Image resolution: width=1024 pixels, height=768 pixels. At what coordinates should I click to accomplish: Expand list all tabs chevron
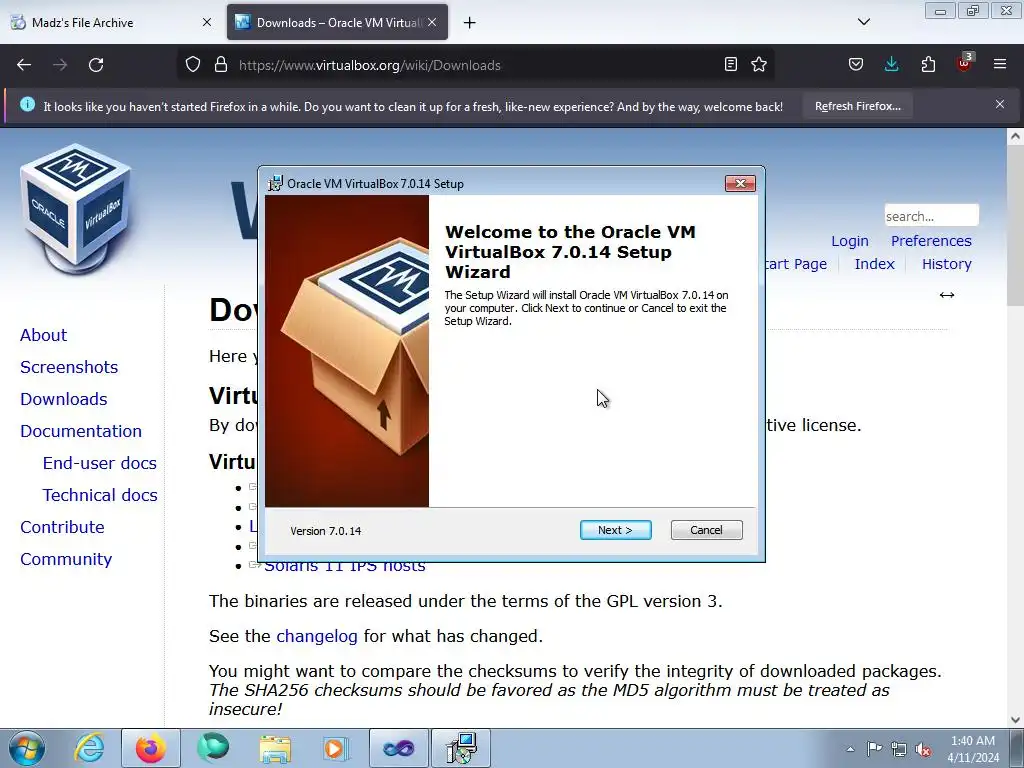pyautogui.click(x=863, y=22)
